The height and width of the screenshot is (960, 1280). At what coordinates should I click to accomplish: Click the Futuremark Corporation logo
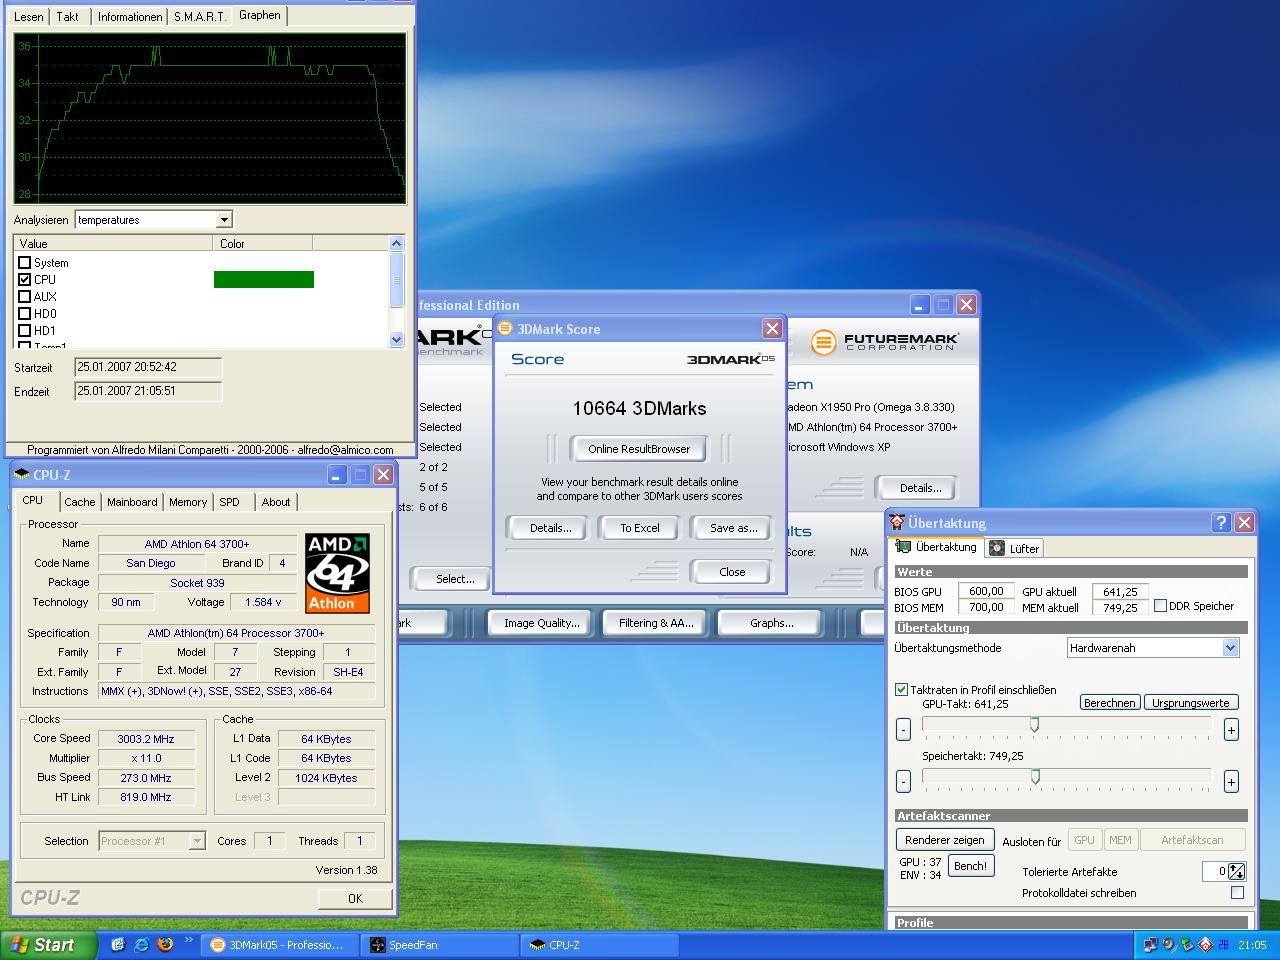(x=885, y=342)
